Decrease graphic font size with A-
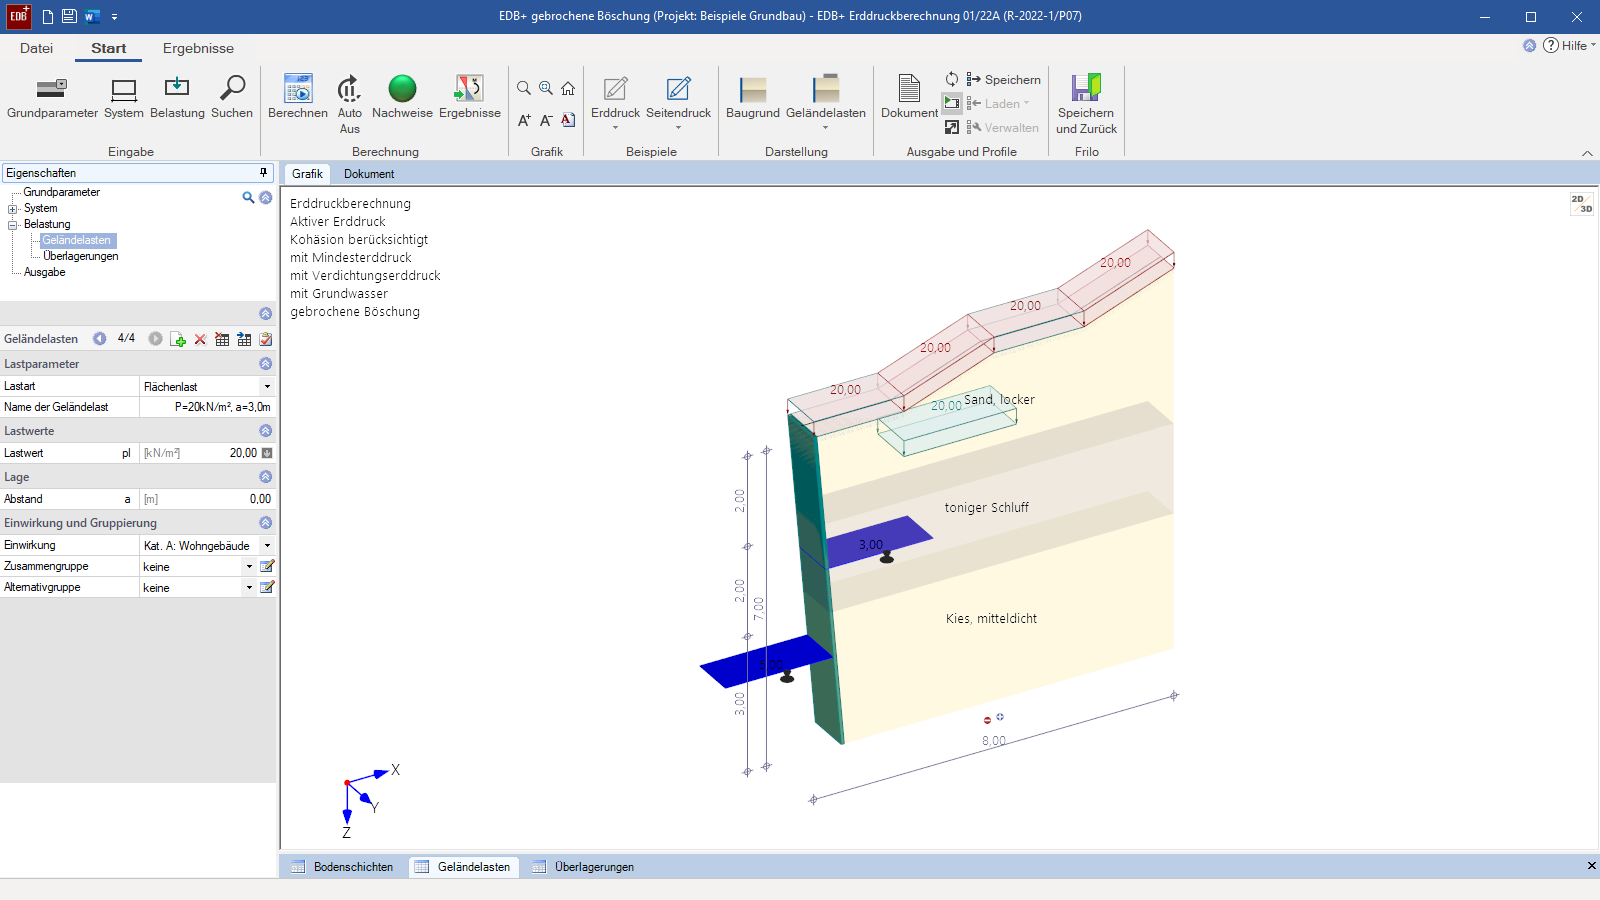Image resolution: width=1600 pixels, height=900 pixels. point(546,120)
